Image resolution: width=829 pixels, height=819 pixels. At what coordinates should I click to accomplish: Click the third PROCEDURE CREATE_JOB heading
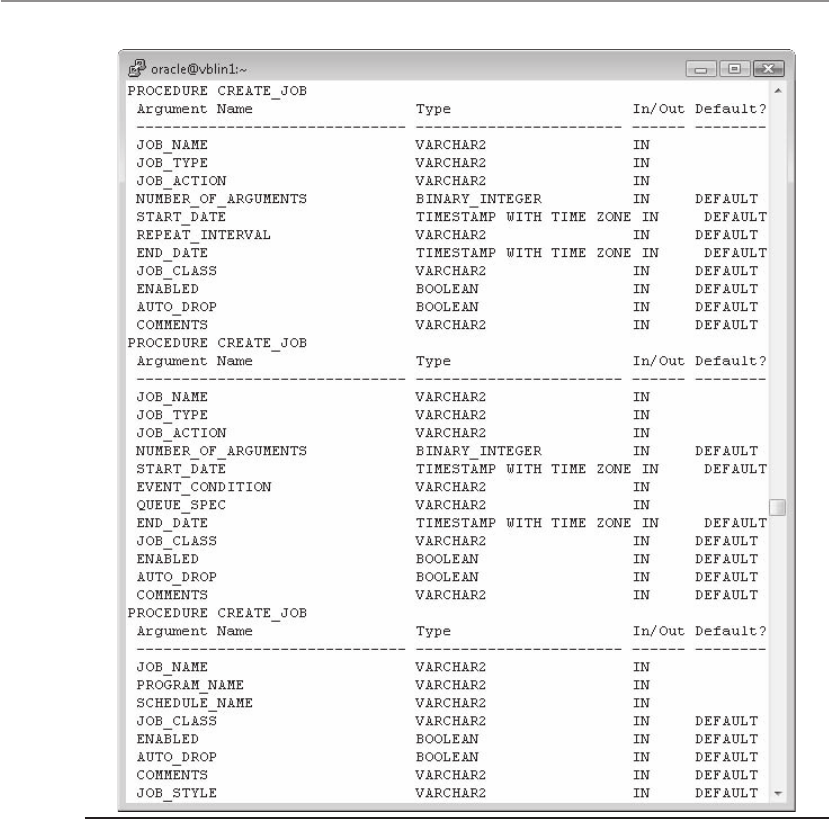point(217,613)
